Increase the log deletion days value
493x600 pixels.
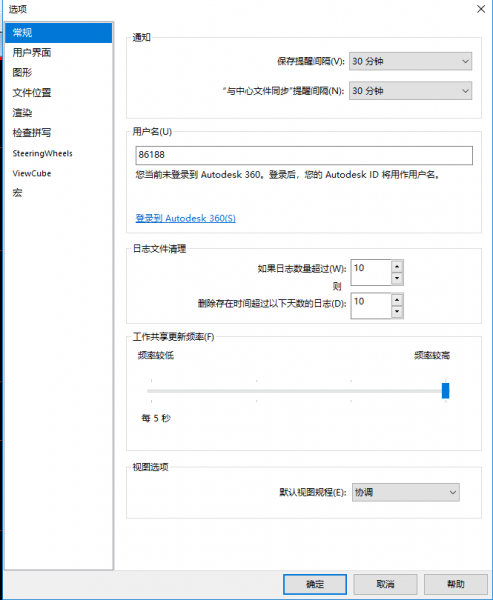pos(397,300)
